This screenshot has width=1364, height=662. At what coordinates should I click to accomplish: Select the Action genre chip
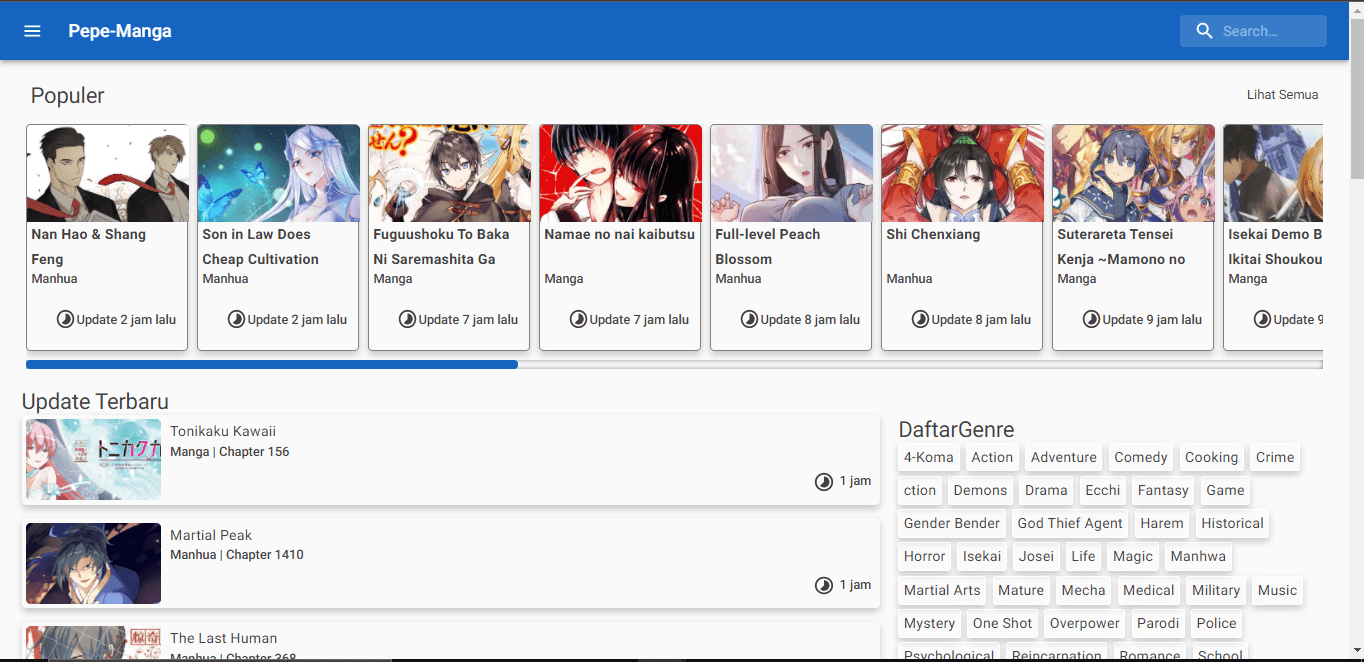pos(992,457)
